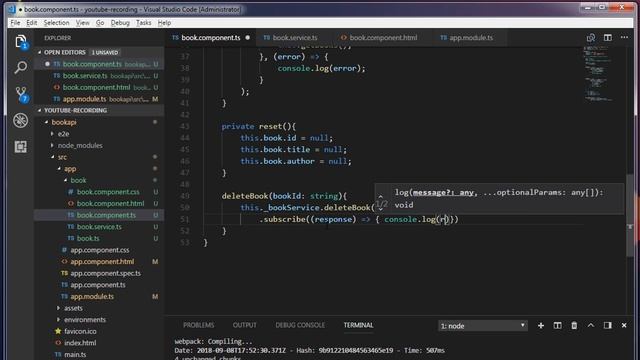Open the View menu
640x360 pixels.
pyautogui.click(x=82, y=23)
